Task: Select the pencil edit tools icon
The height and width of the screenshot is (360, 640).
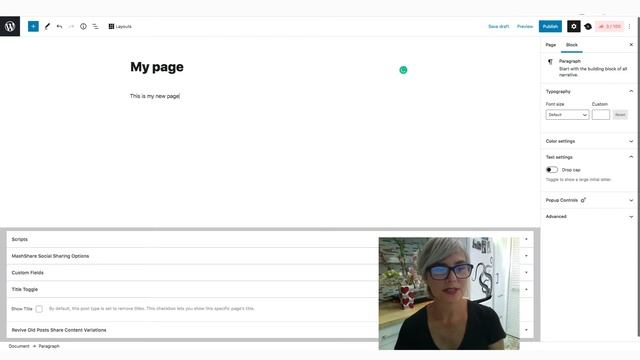Action: (47, 27)
